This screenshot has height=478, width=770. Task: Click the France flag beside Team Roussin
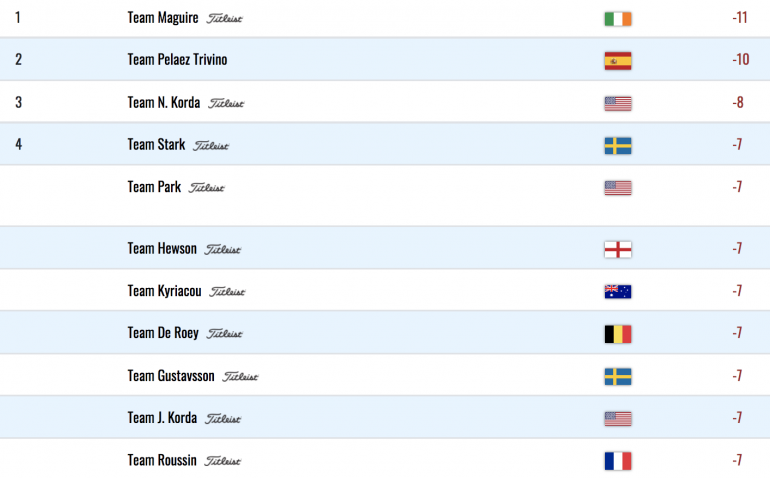[x=618, y=461]
